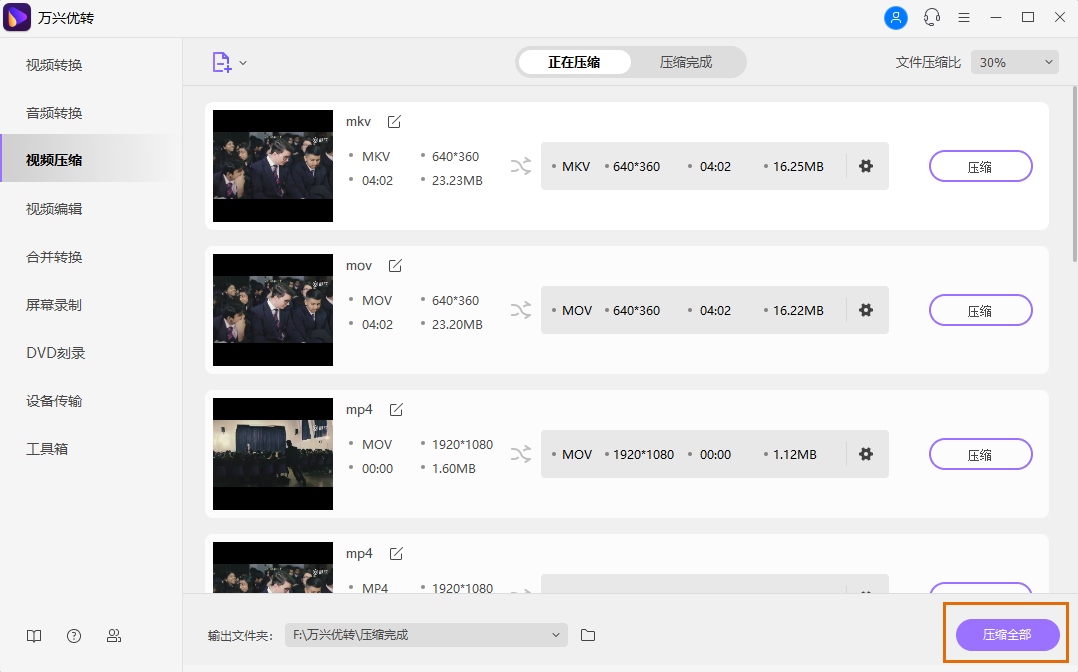The image size is (1078, 672).
Task: Open the output folder icon
Action: point(588,635)
